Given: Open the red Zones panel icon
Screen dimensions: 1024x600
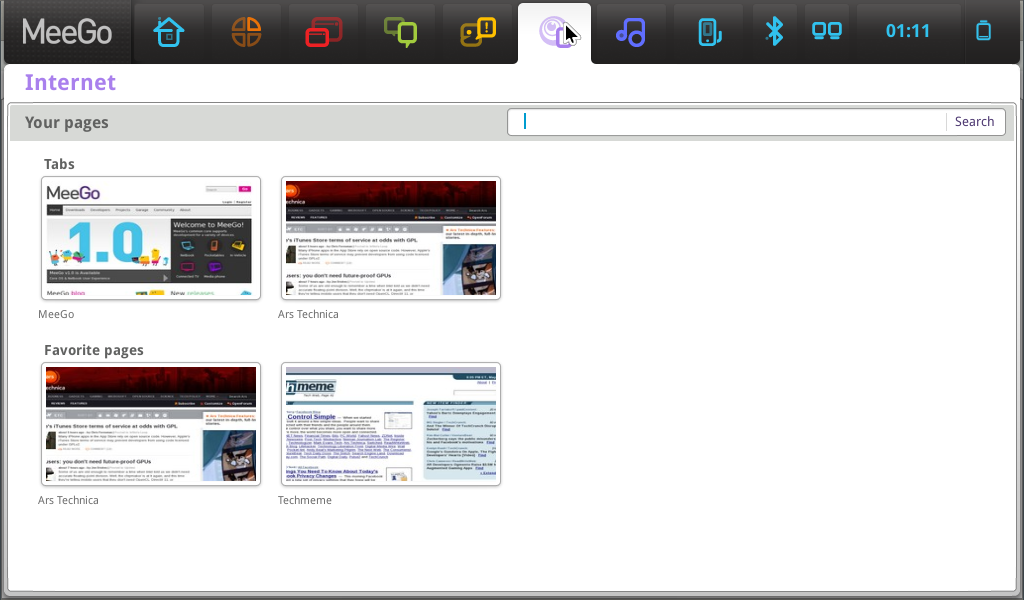Looking at the screenshot, I should click(x=323, y=31).
